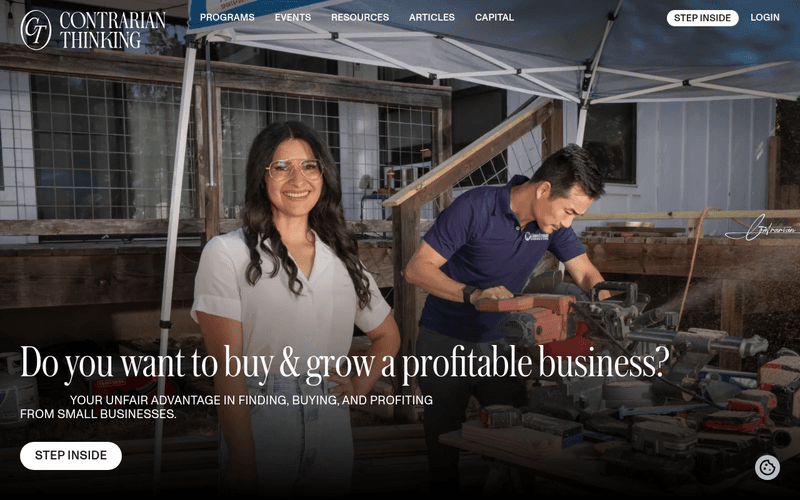Open the cookie preferences icon

[x=767, y=467]
